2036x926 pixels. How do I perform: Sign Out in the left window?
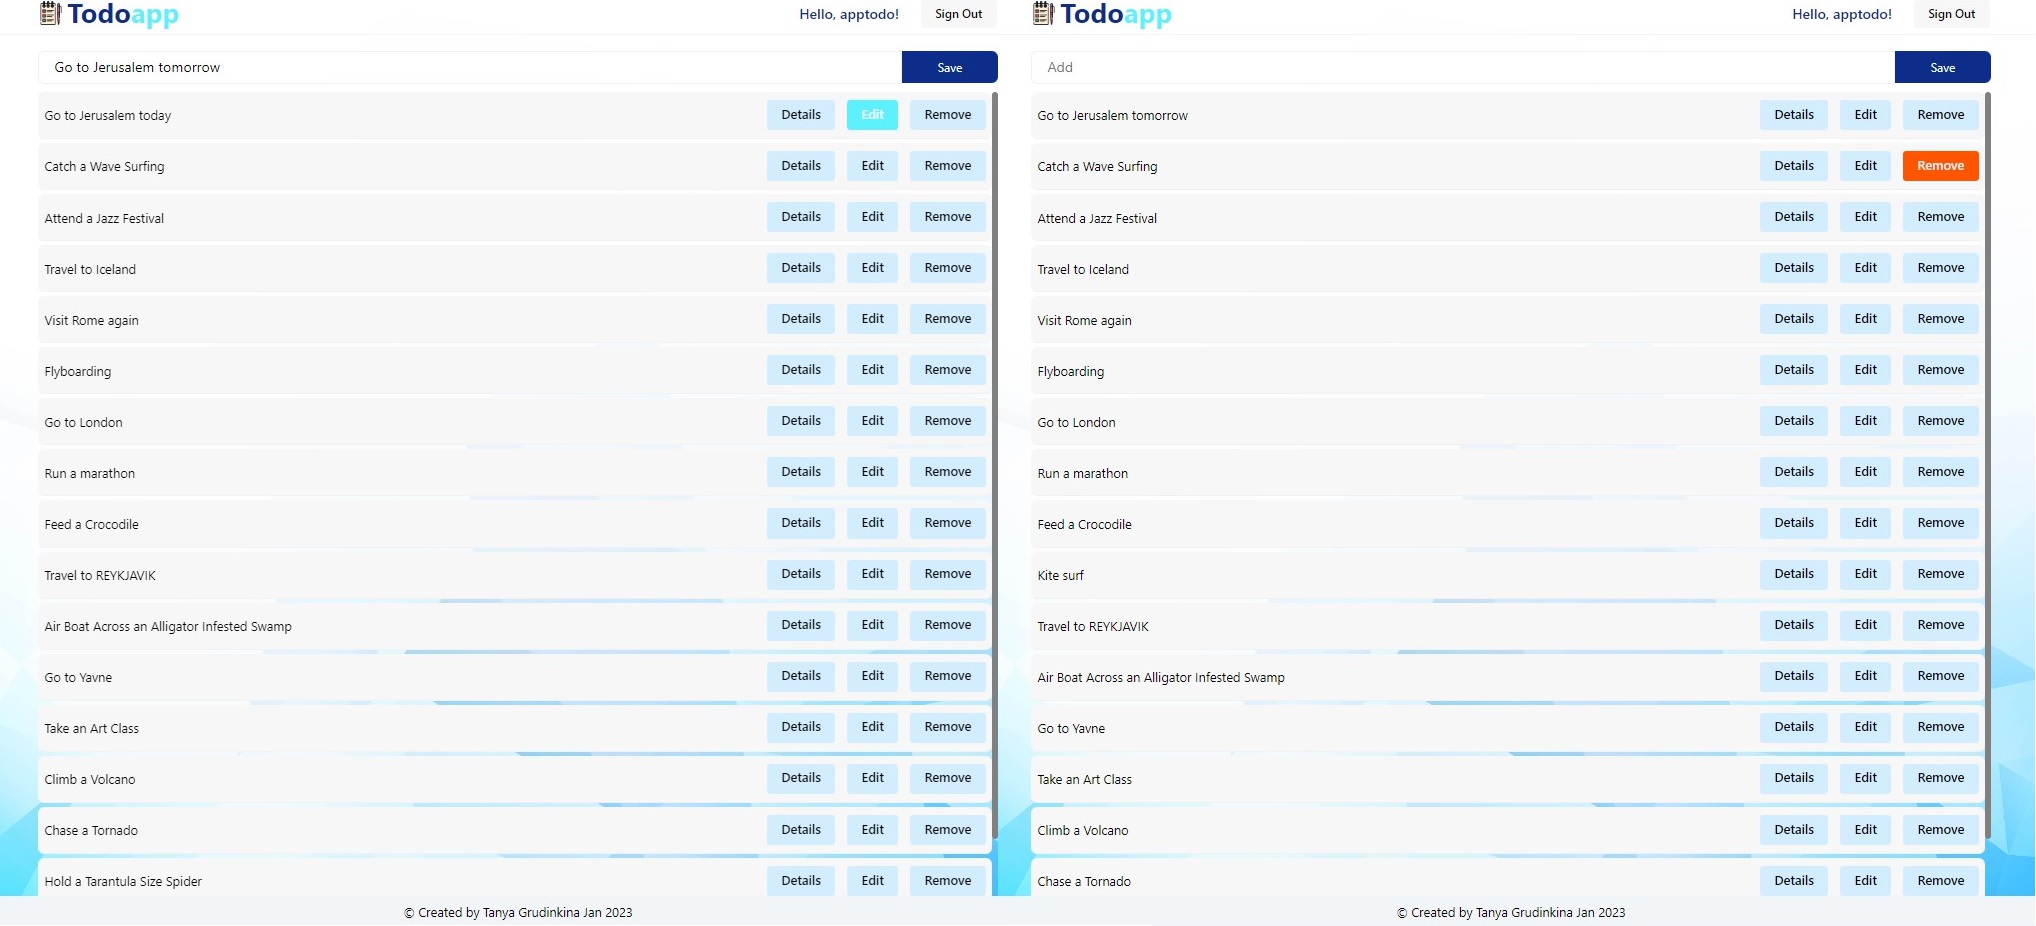(x=959, y=14)
